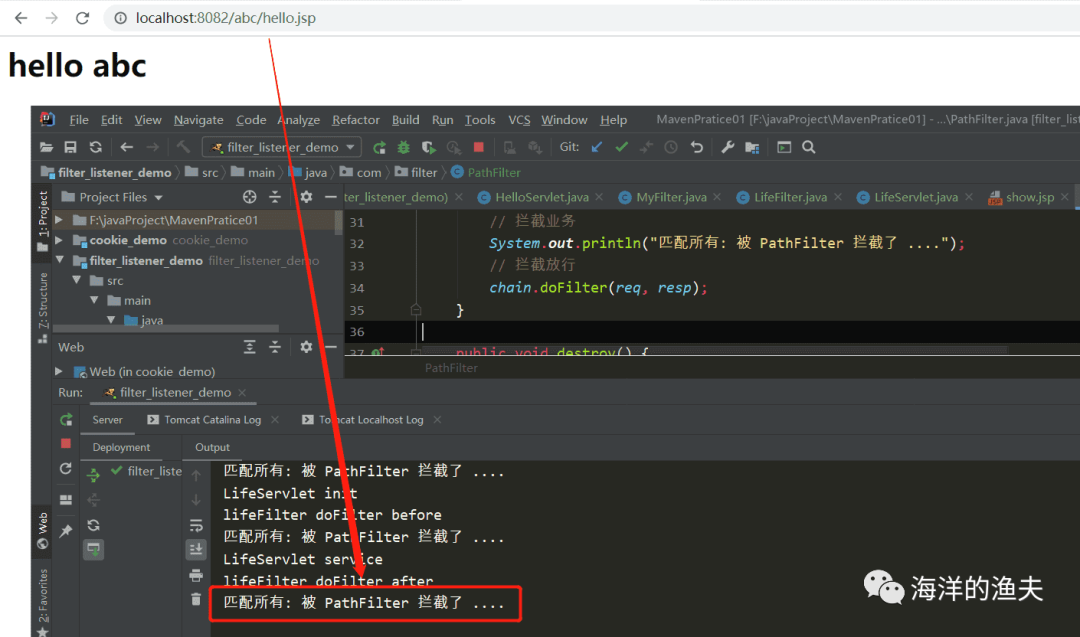Image resolution: width=1080 pixels, height=637 pixels.
Task: Expand the cookie_demo tree node
Action: (x=59, y=240)
